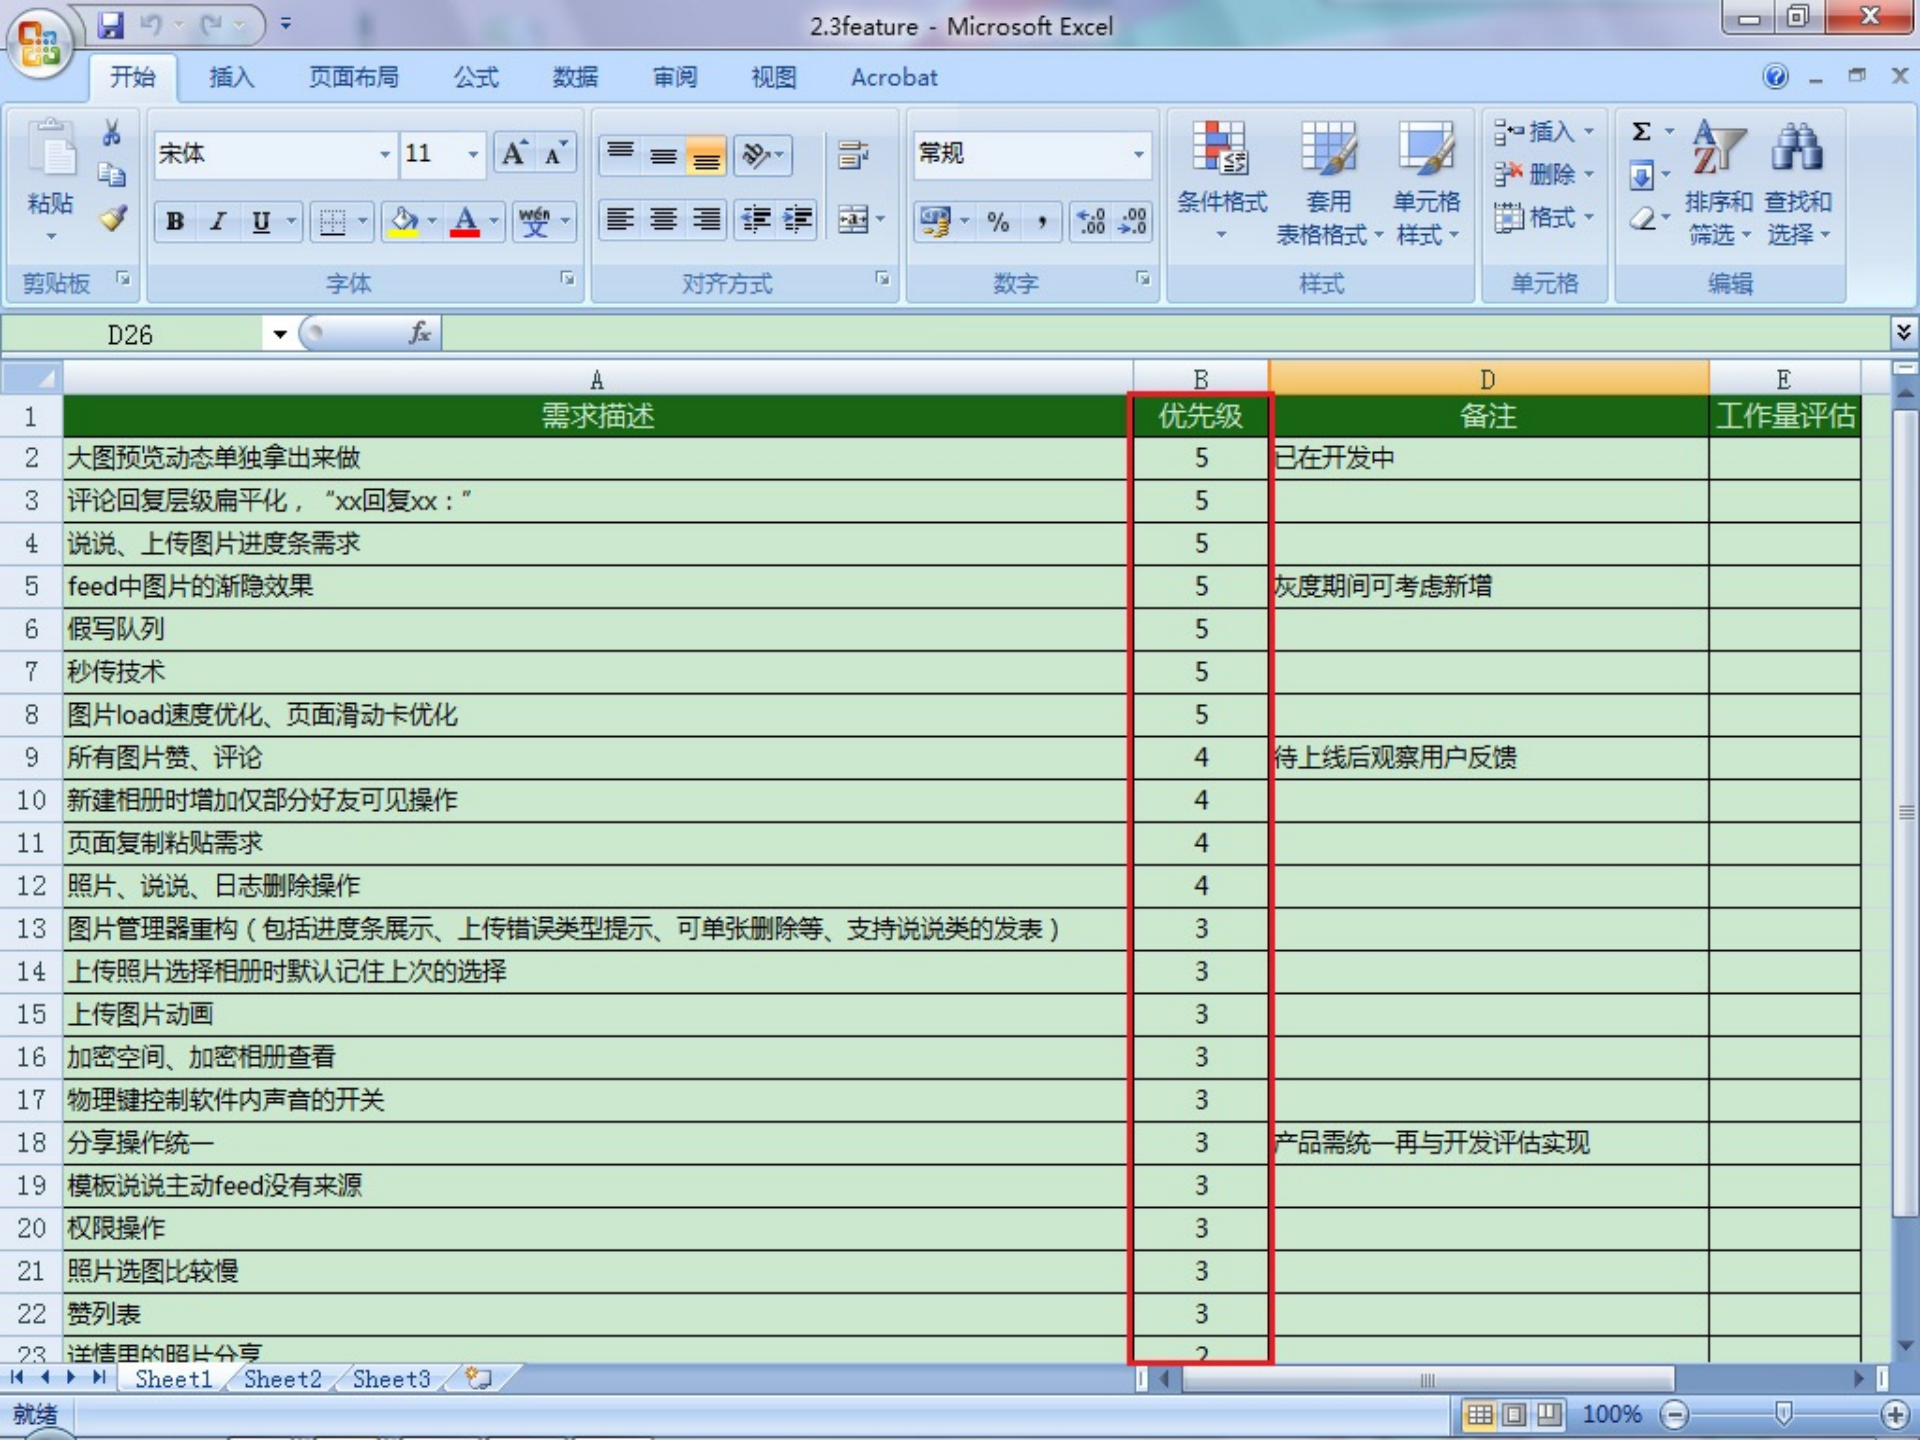The width and height of the screenshot is (1920, 1440).
Task: Toggle underline formatting
Action: (260, 222)
